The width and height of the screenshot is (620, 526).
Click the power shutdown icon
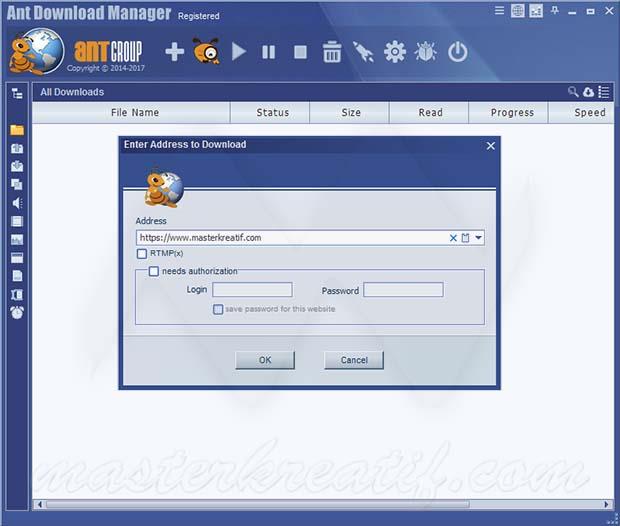(457, 52)
